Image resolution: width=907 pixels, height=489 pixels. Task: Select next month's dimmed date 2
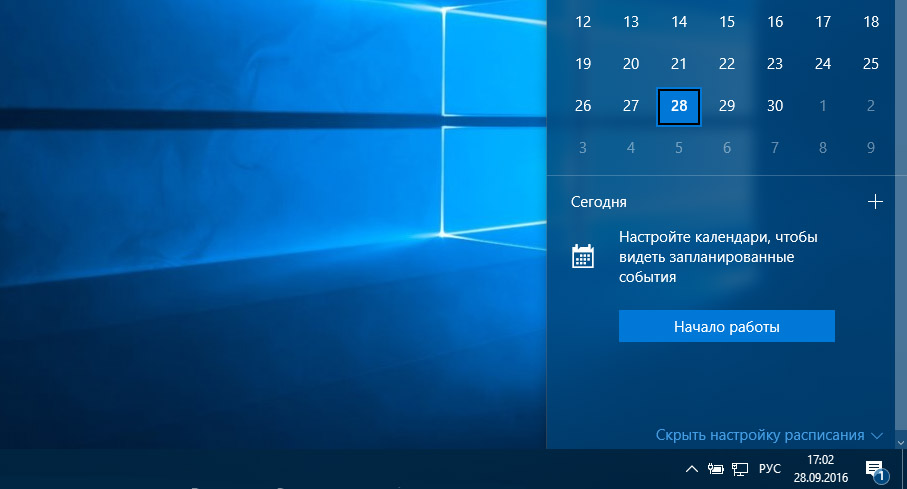click(871, 106)
